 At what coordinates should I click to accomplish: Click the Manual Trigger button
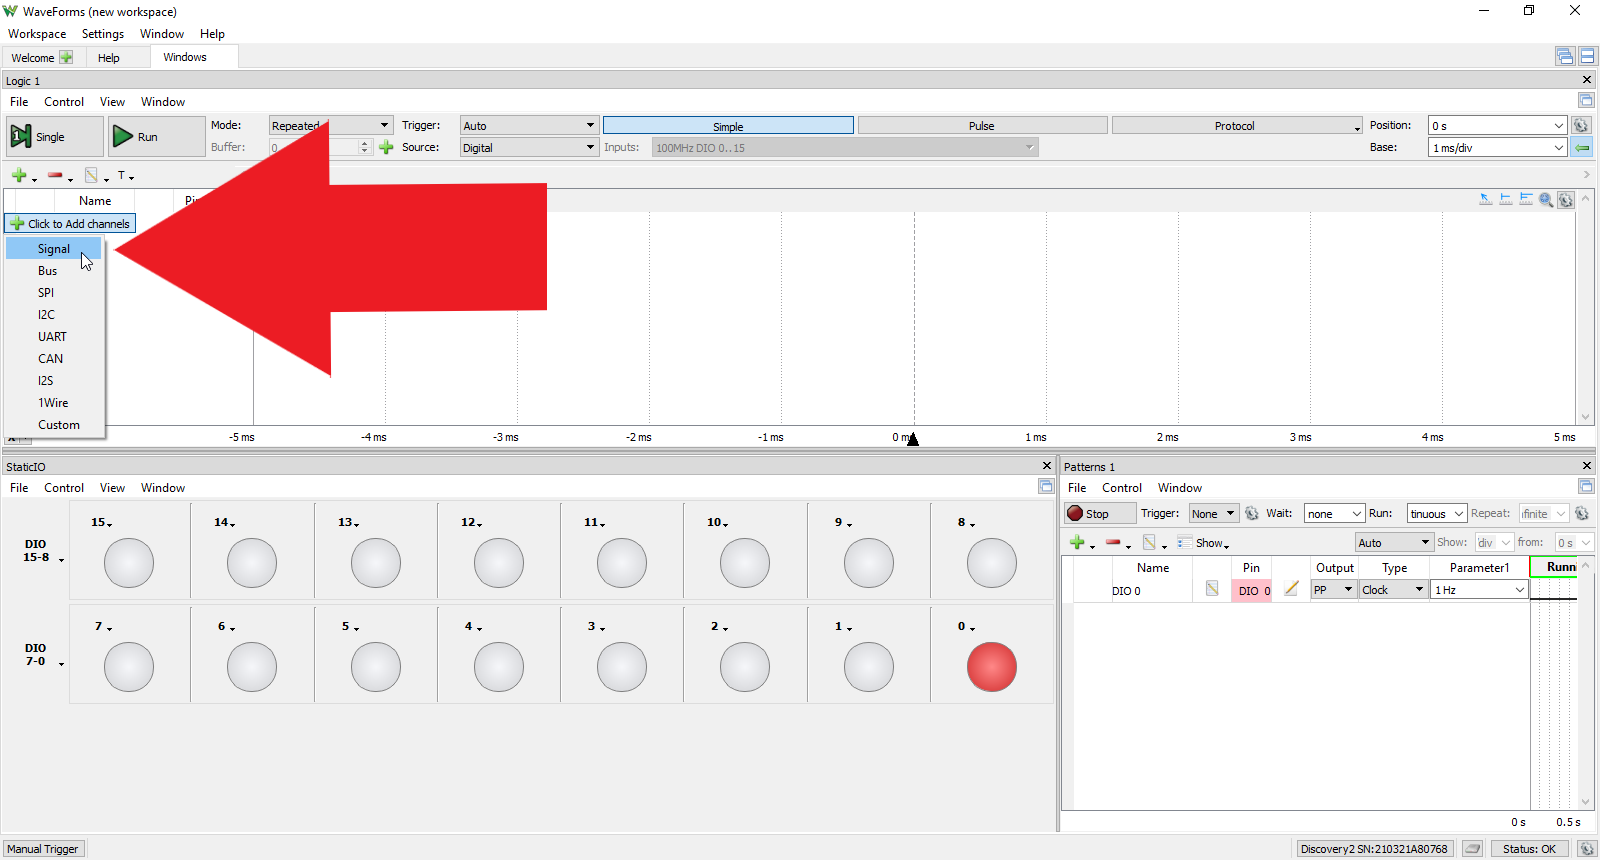pyautogui.click(x=43, y=849)
